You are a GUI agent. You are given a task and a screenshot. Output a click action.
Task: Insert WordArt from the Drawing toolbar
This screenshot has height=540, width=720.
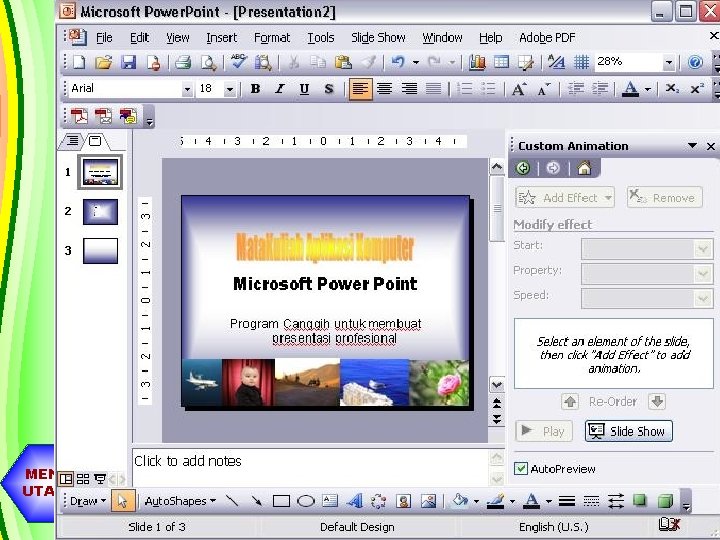click(354, 501)
